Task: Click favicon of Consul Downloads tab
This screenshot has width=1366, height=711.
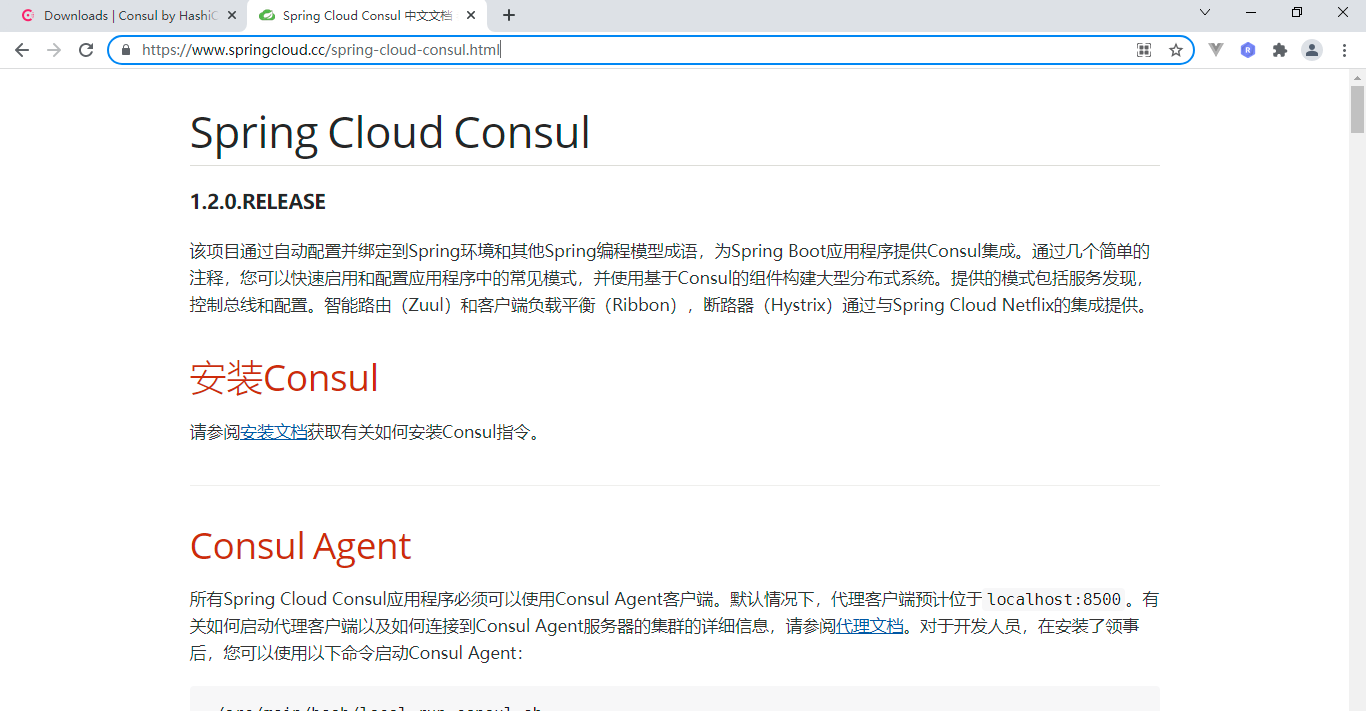Action: 28,15
